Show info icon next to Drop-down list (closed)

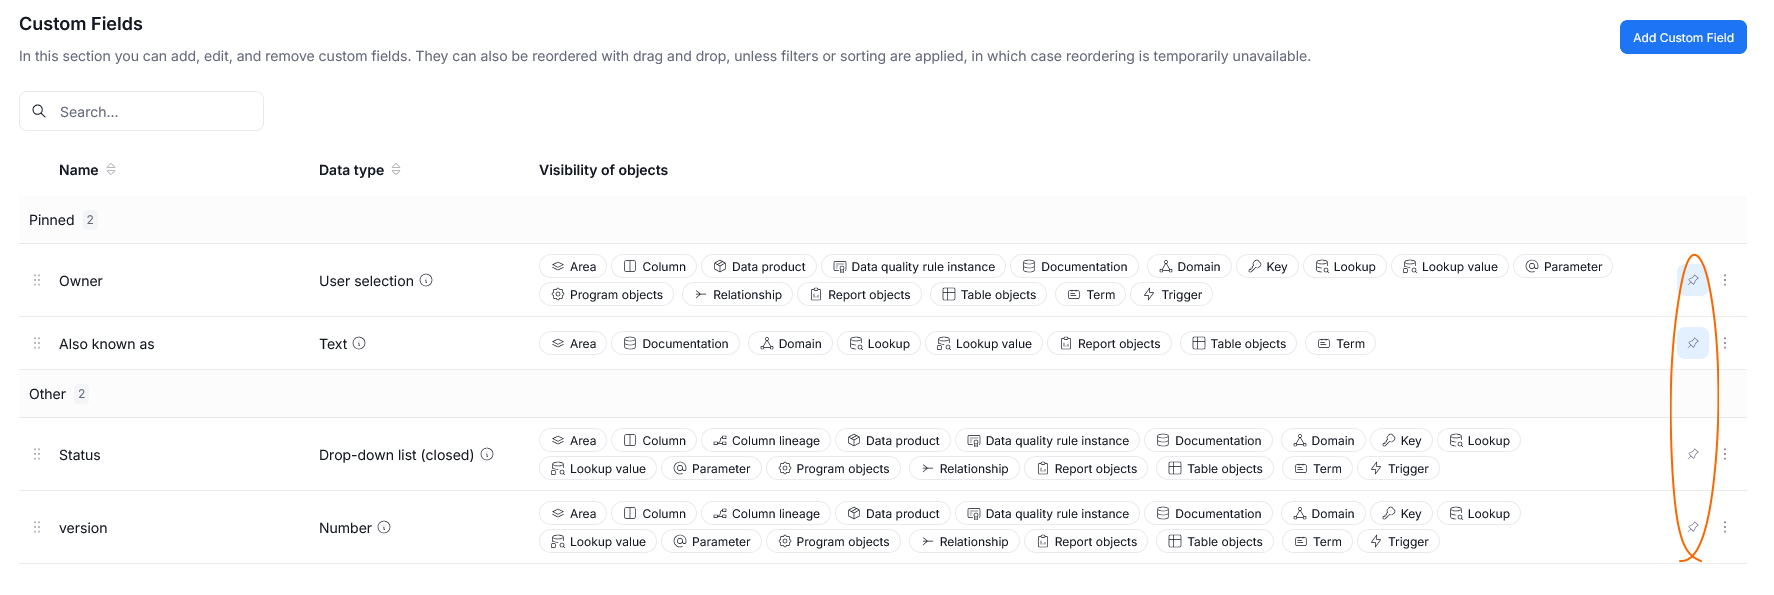click(487, 454)
